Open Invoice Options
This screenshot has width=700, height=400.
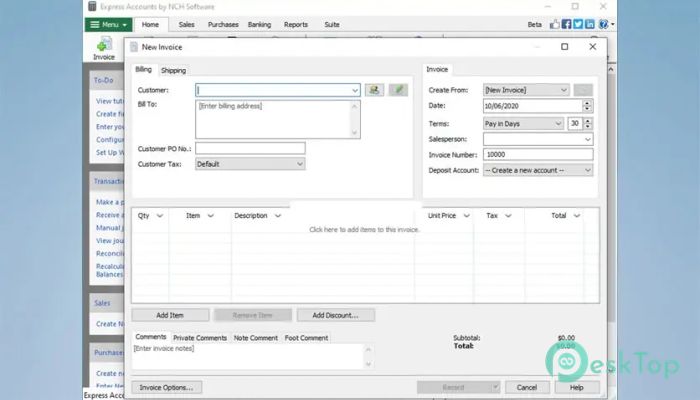point(167,387)
